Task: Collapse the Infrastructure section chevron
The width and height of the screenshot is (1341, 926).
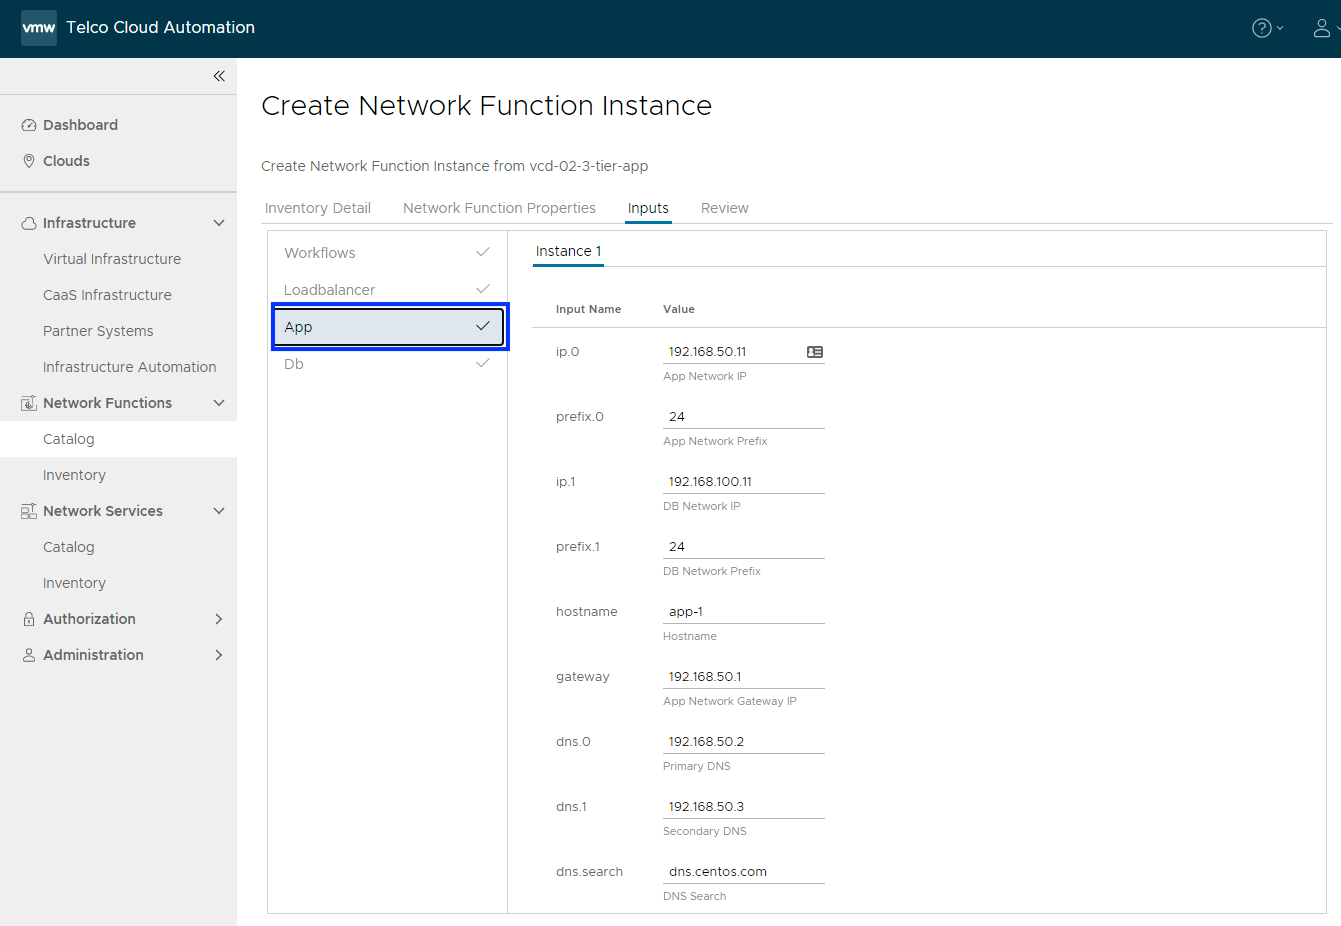Action: tap(219, 223)
